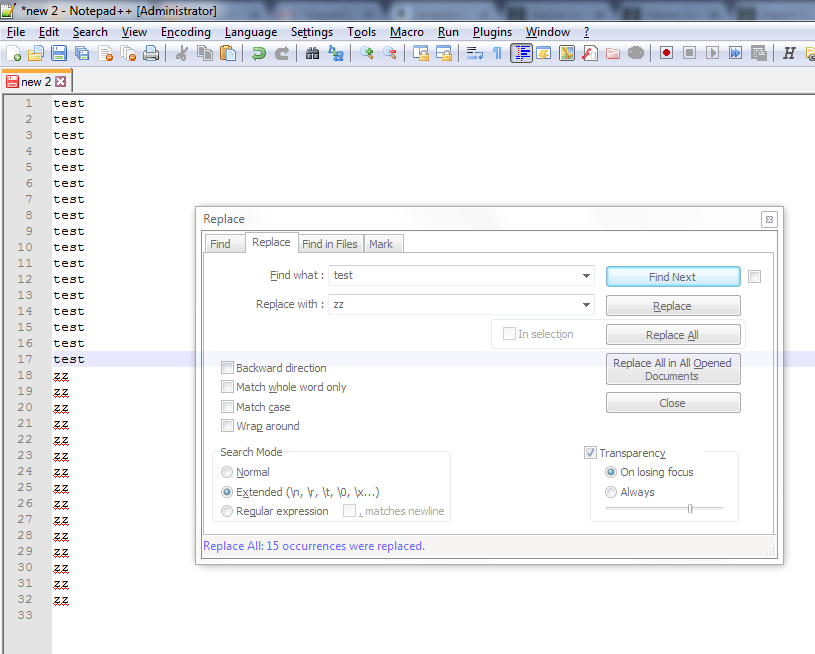The width and height of the screenshot is (815, 654).
Task: Click the Save All toolbar icon
Action: coord(82,53)
